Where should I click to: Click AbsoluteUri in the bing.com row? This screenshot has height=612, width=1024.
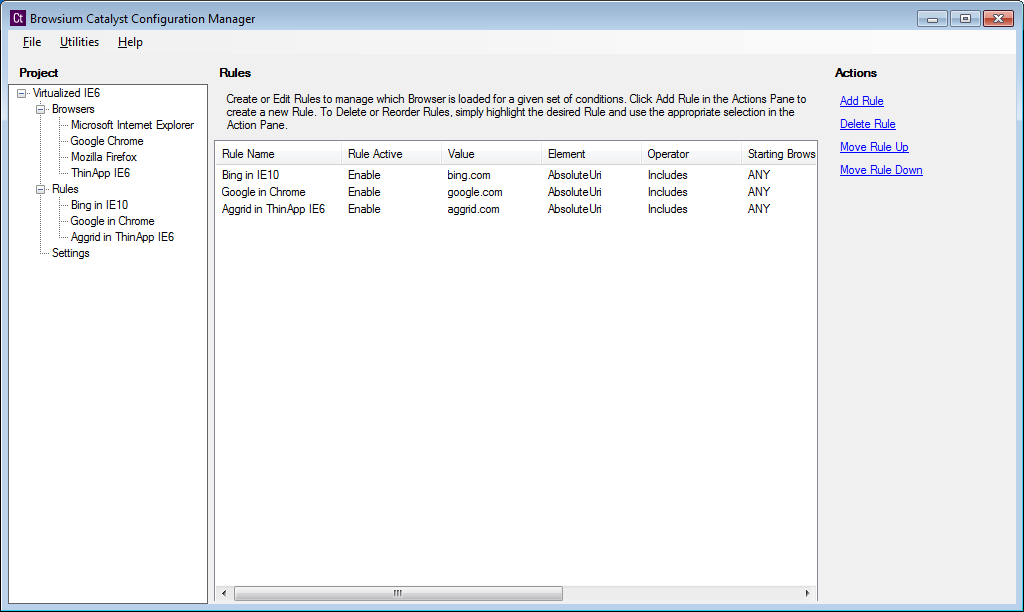pyautogui.click(x=575, y=175)
